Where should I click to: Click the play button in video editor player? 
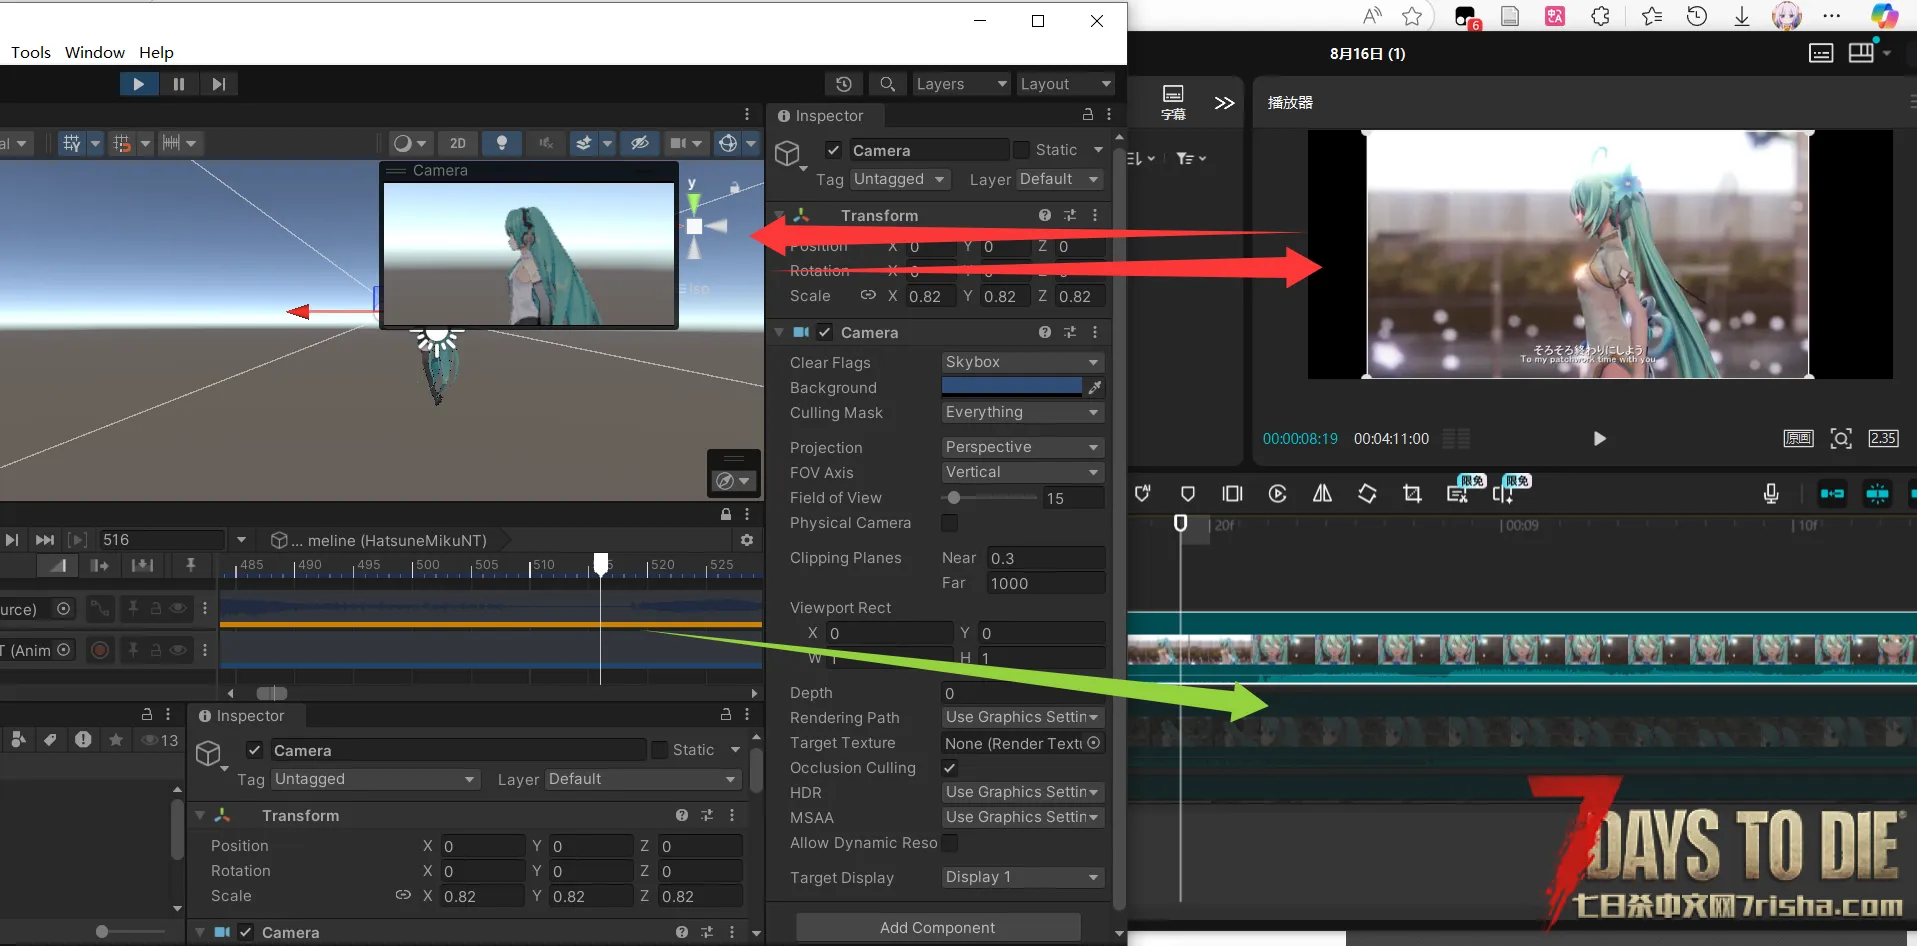tap(1599, 438)
